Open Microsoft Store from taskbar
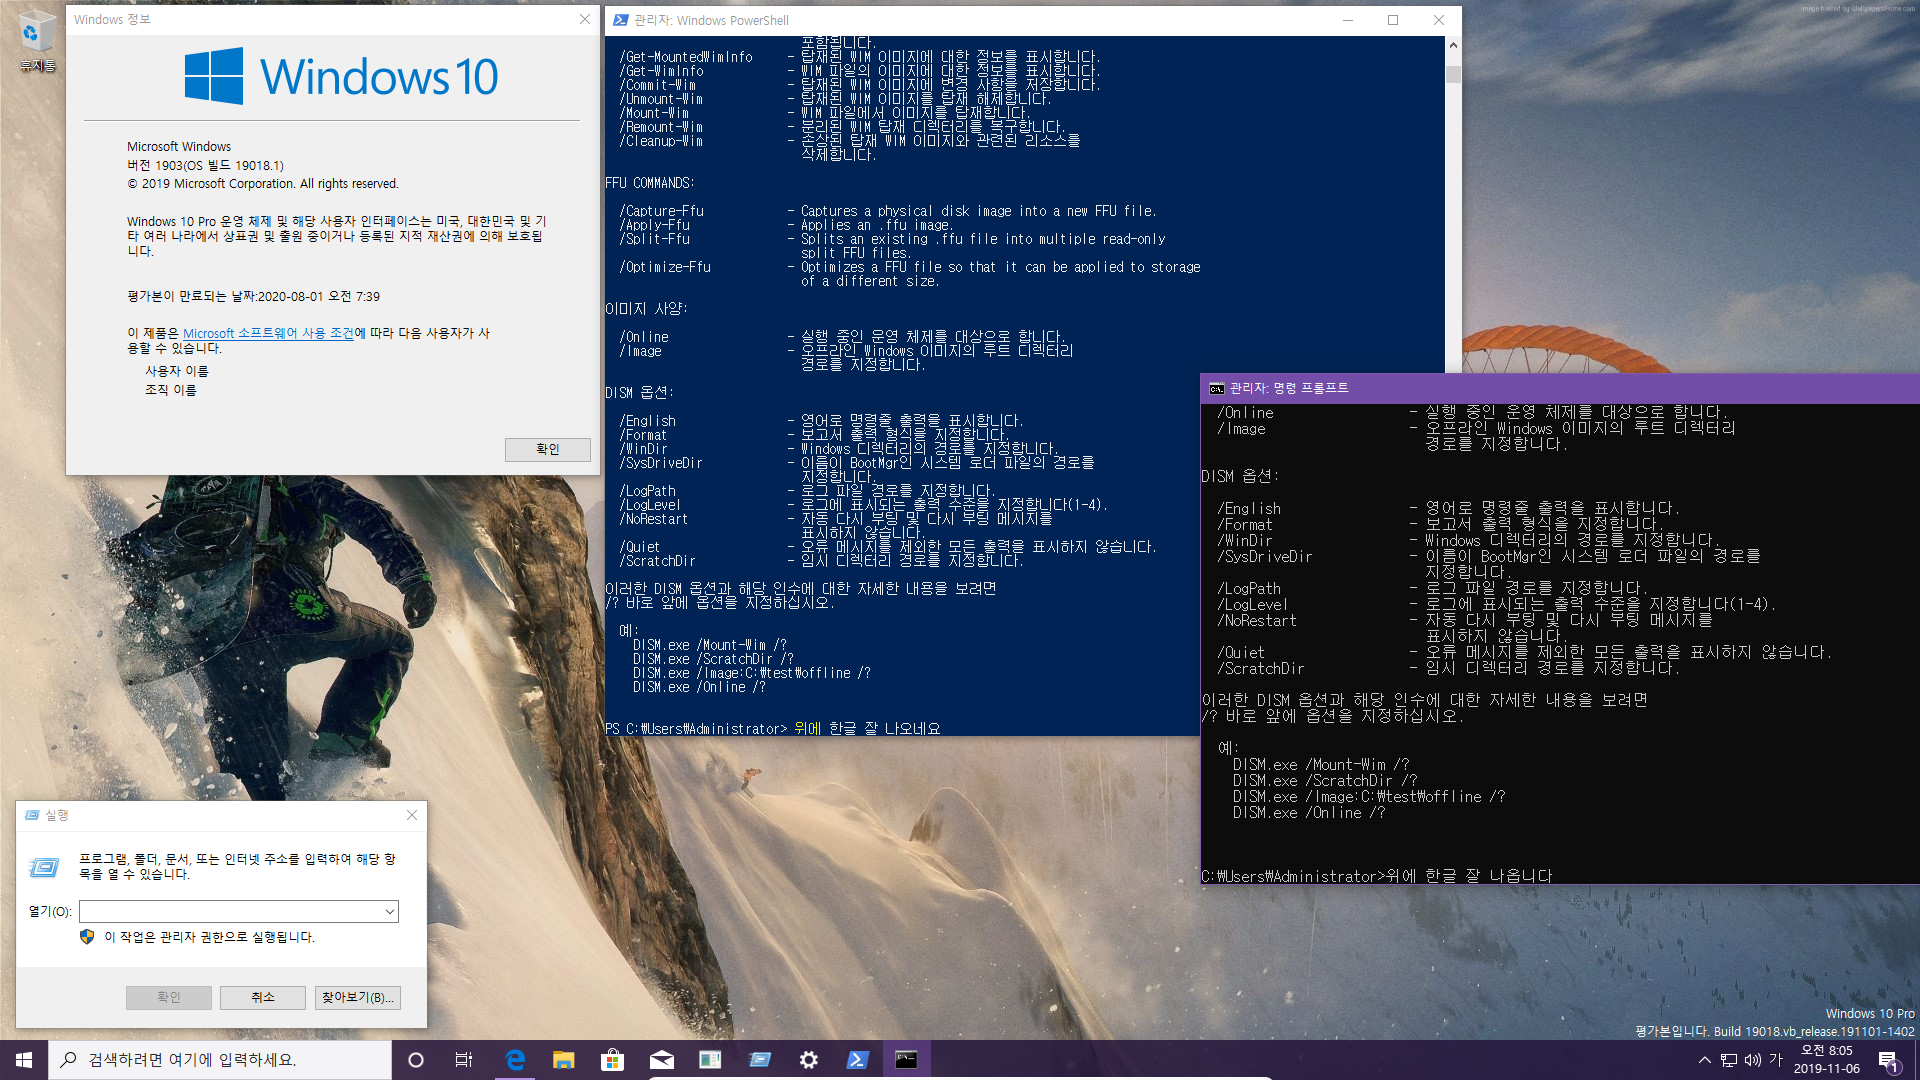The width and height of the screenshot is (1920, 1080). [x=612, y=1060]
